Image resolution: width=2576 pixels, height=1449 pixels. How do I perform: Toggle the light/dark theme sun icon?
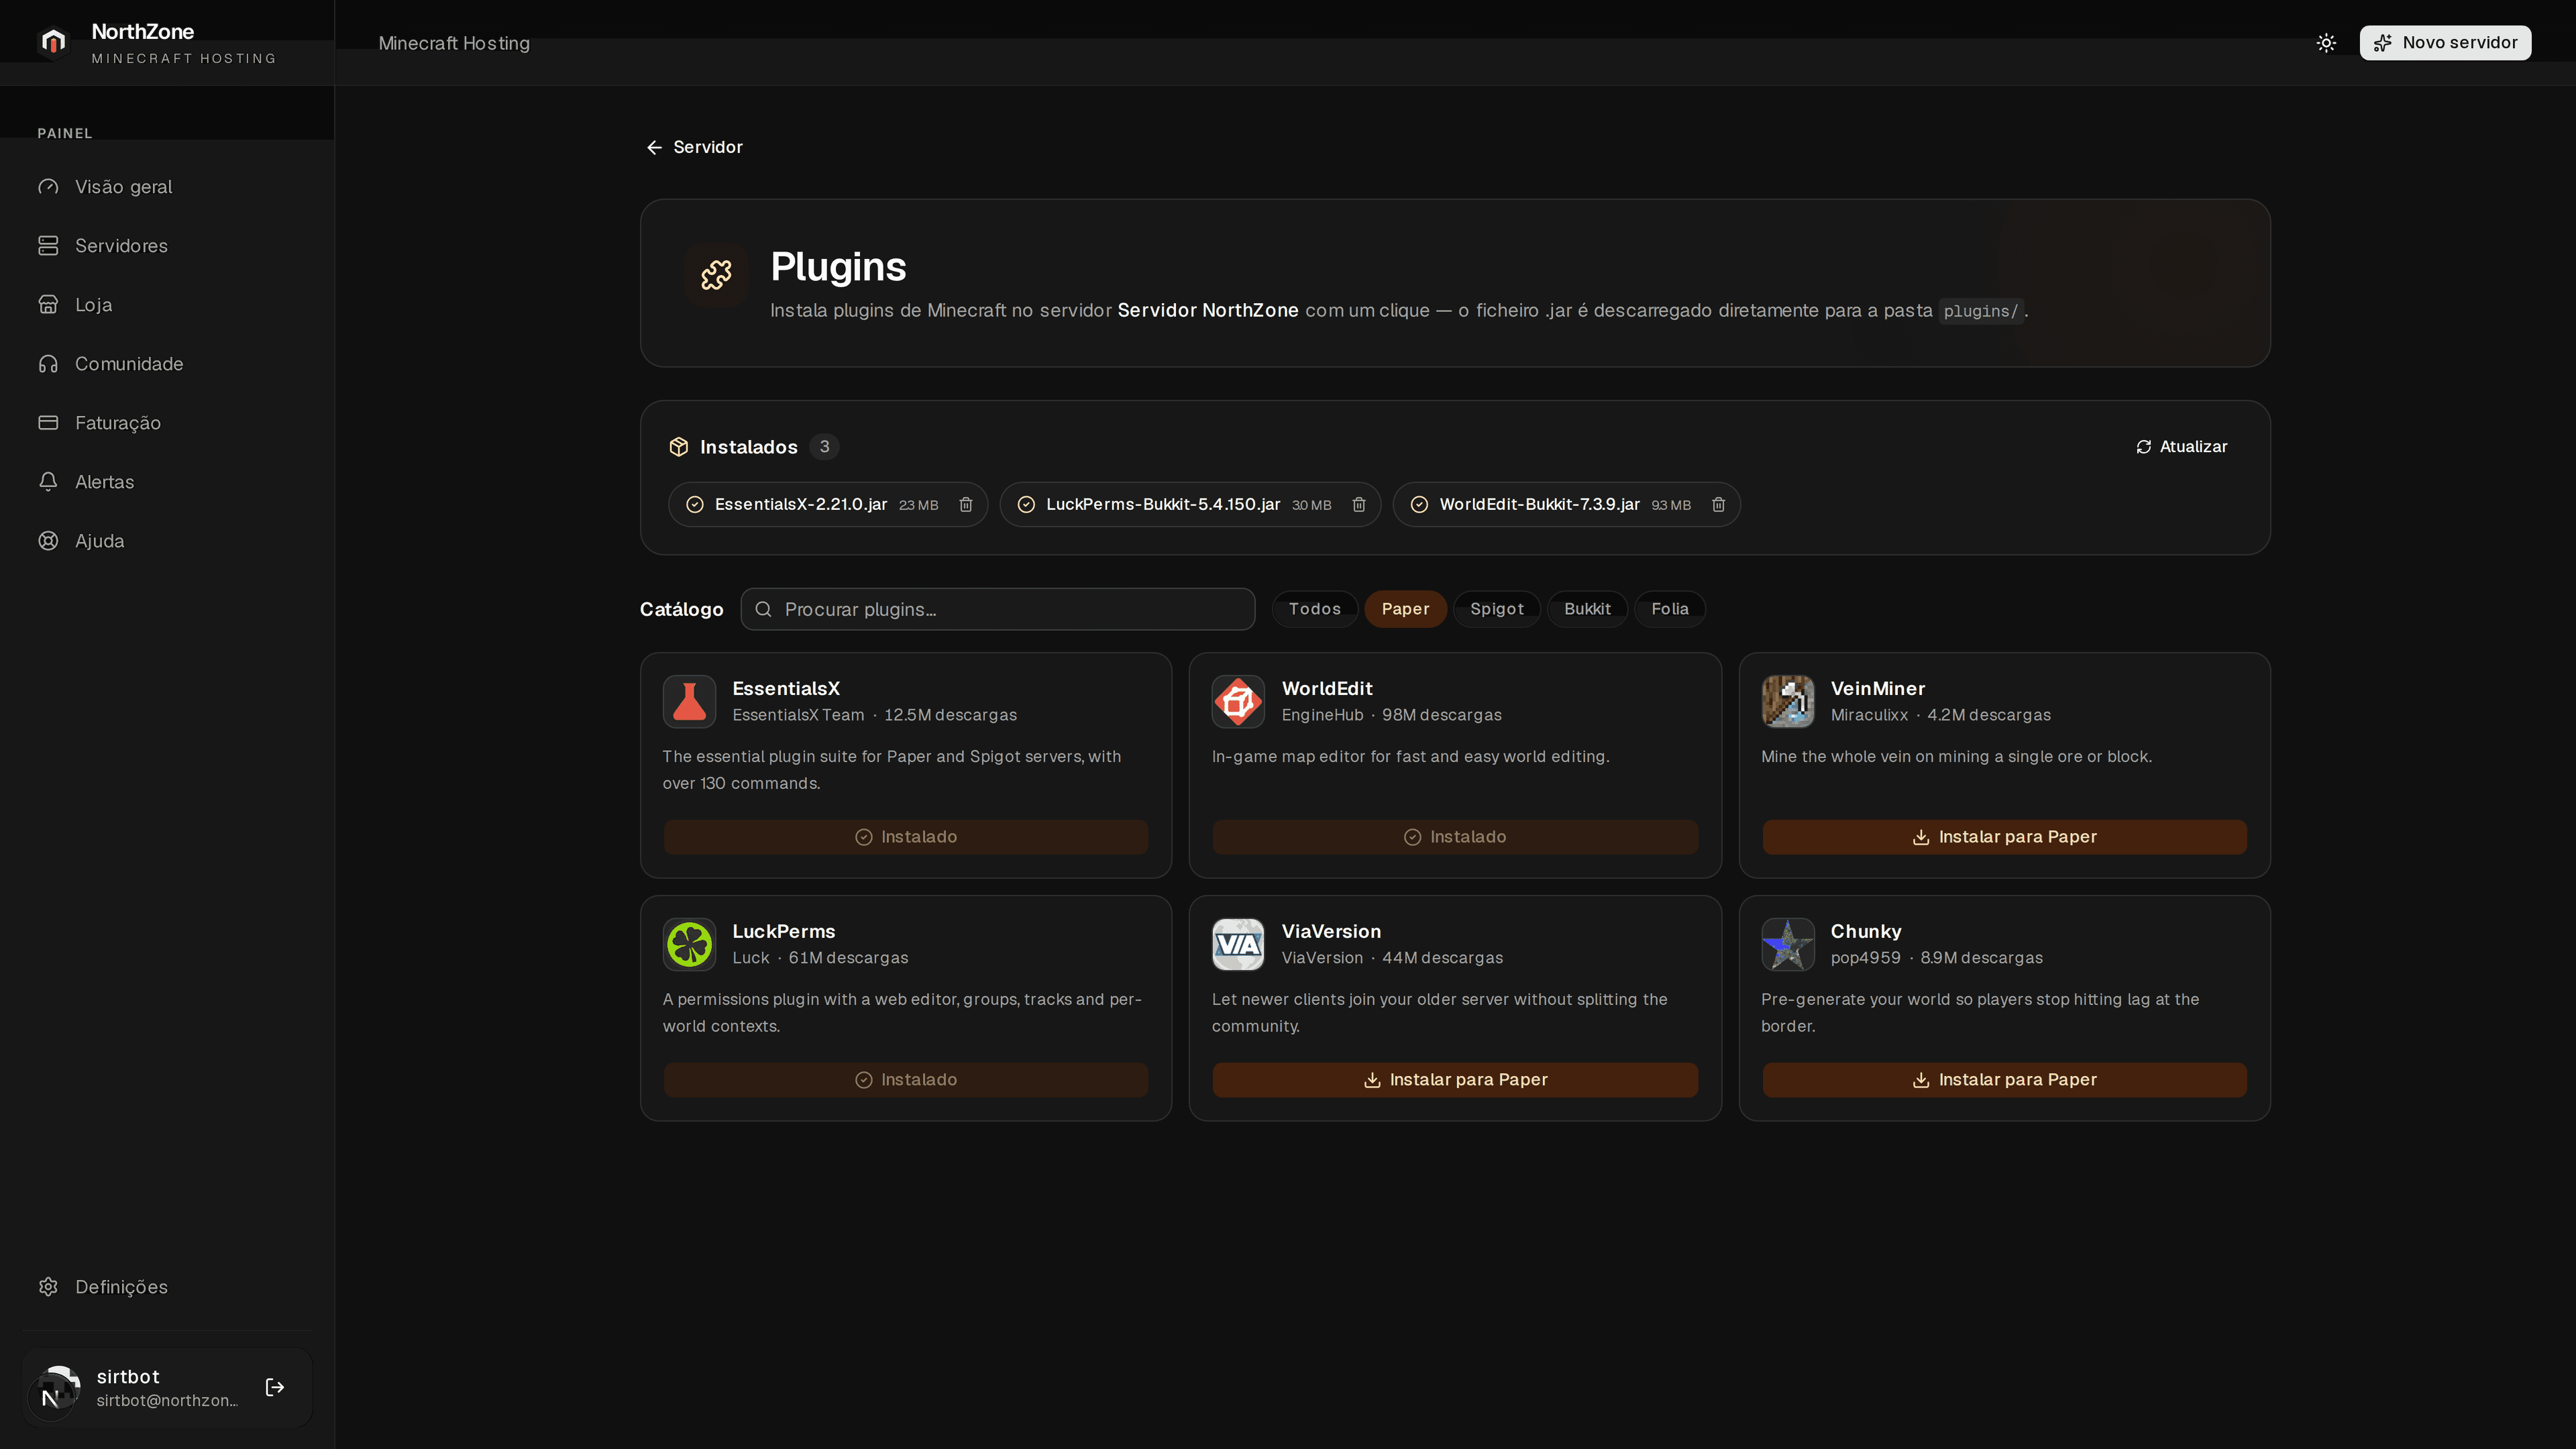pyautogui.click(x=2326, y=43)
